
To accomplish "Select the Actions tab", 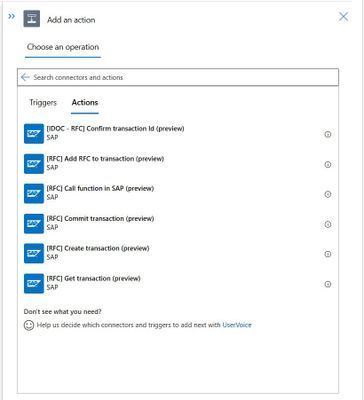I will (x=85, y=103).
